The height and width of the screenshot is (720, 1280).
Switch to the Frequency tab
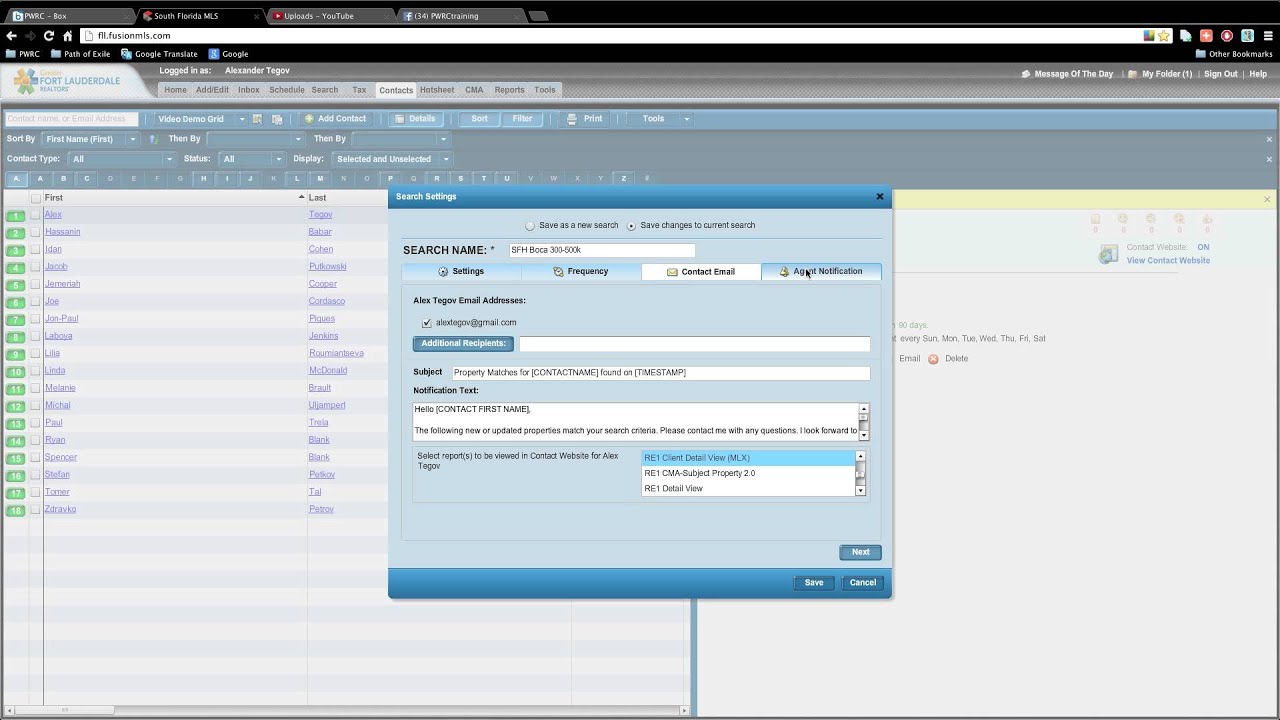coord(581,272)
